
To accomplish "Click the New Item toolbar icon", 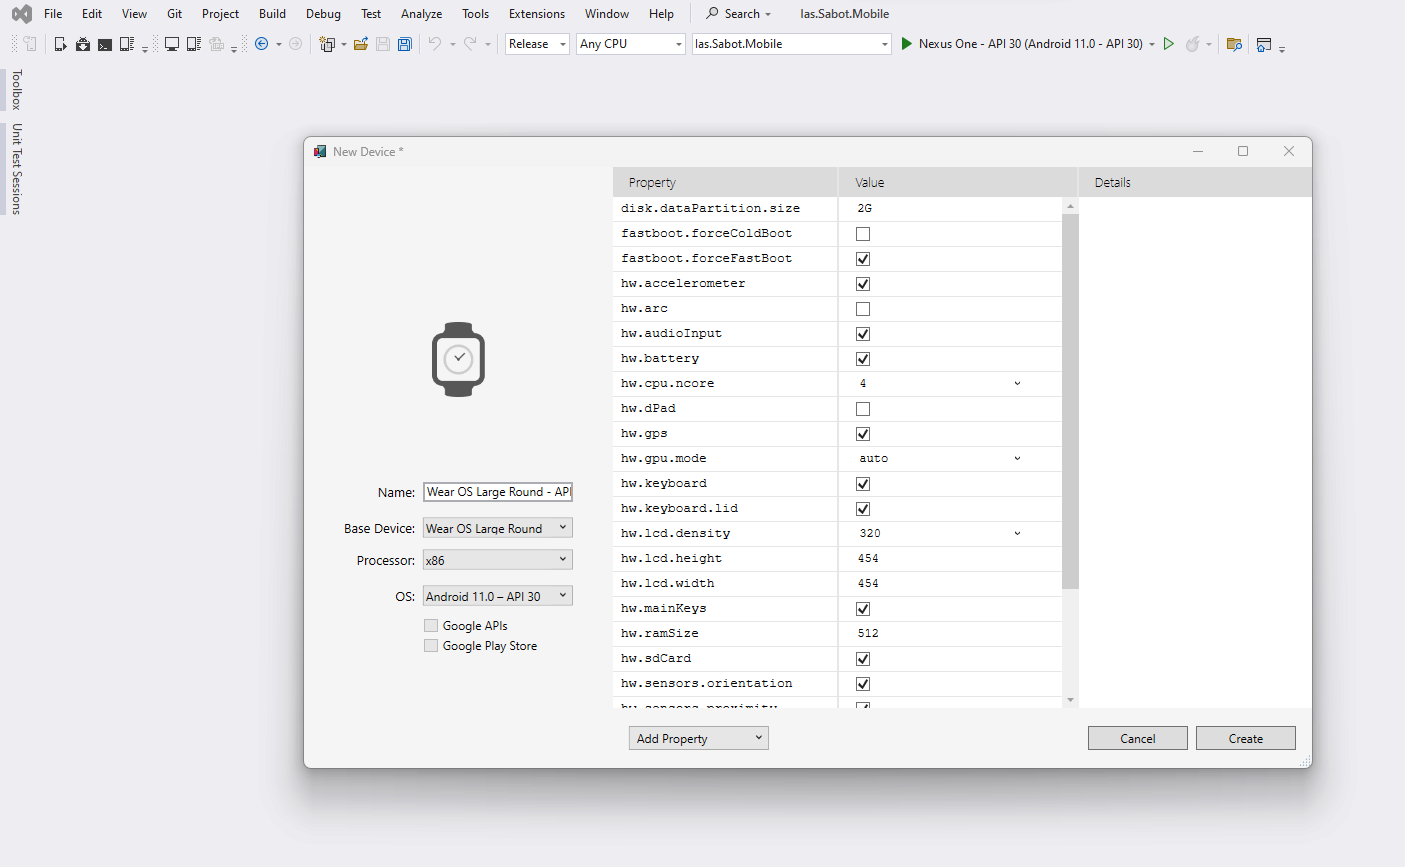I will [x=327, y=44].
